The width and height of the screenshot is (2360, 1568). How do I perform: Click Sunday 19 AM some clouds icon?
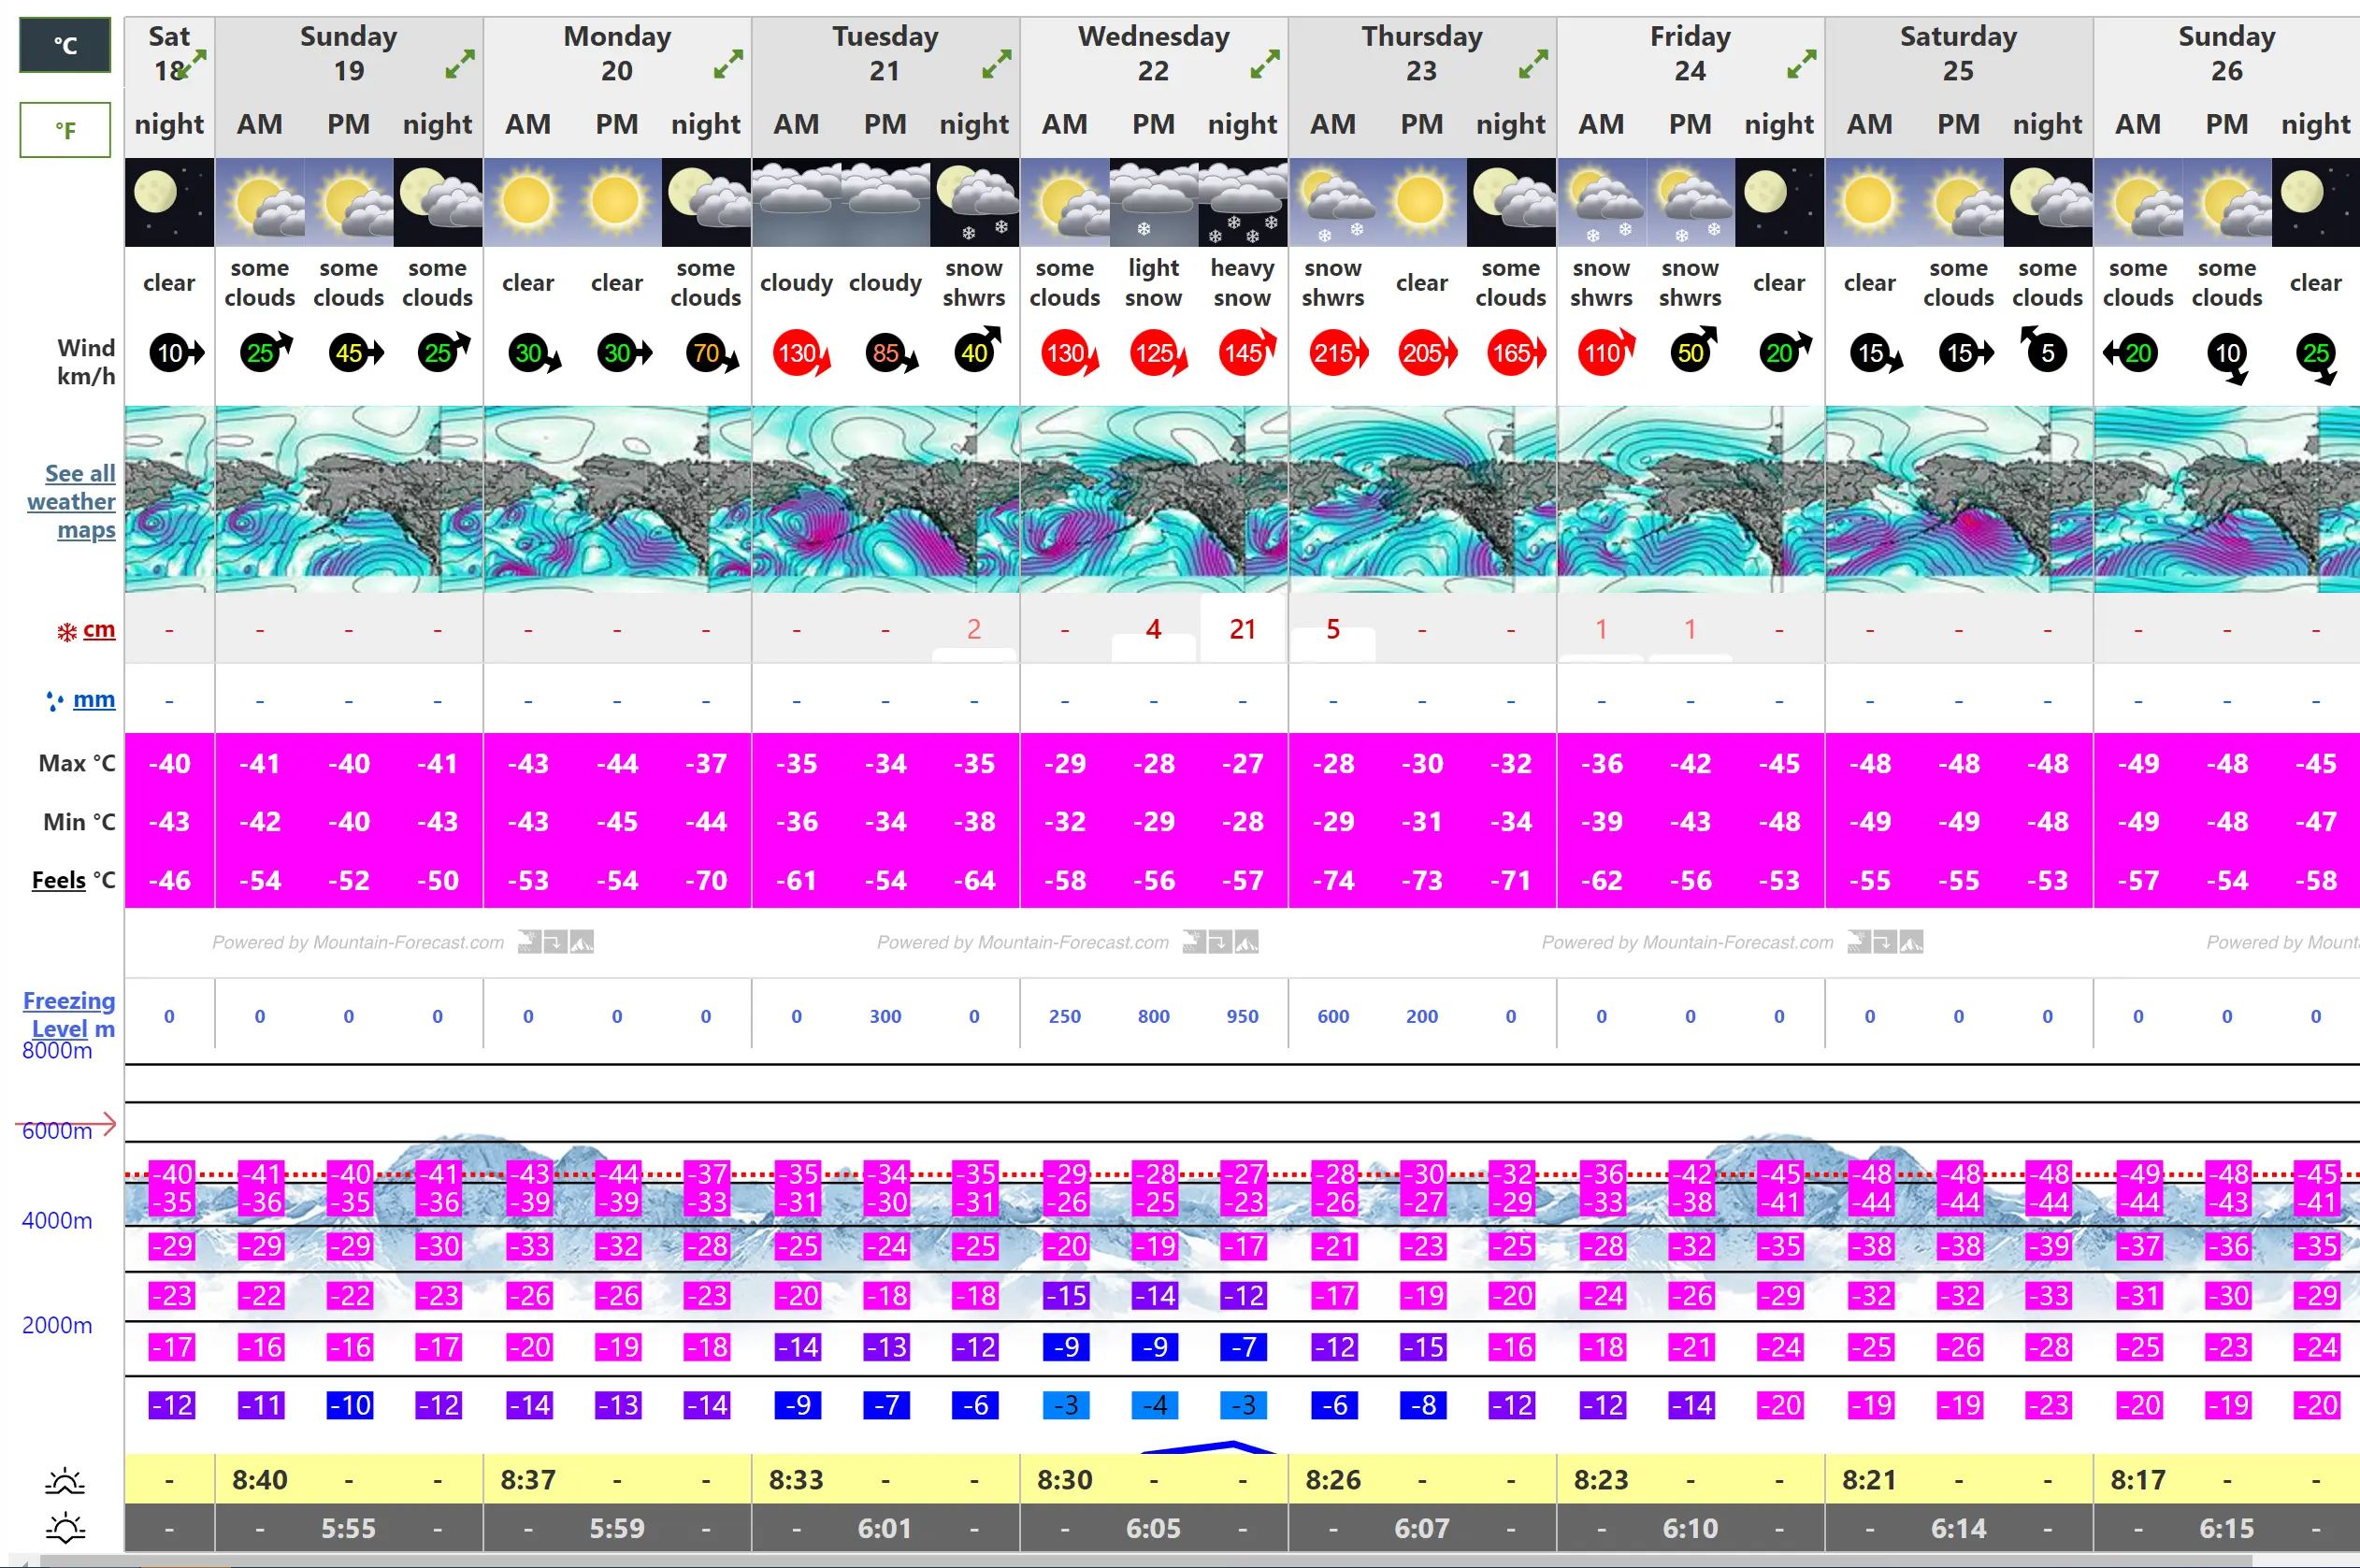pos(259,202)
